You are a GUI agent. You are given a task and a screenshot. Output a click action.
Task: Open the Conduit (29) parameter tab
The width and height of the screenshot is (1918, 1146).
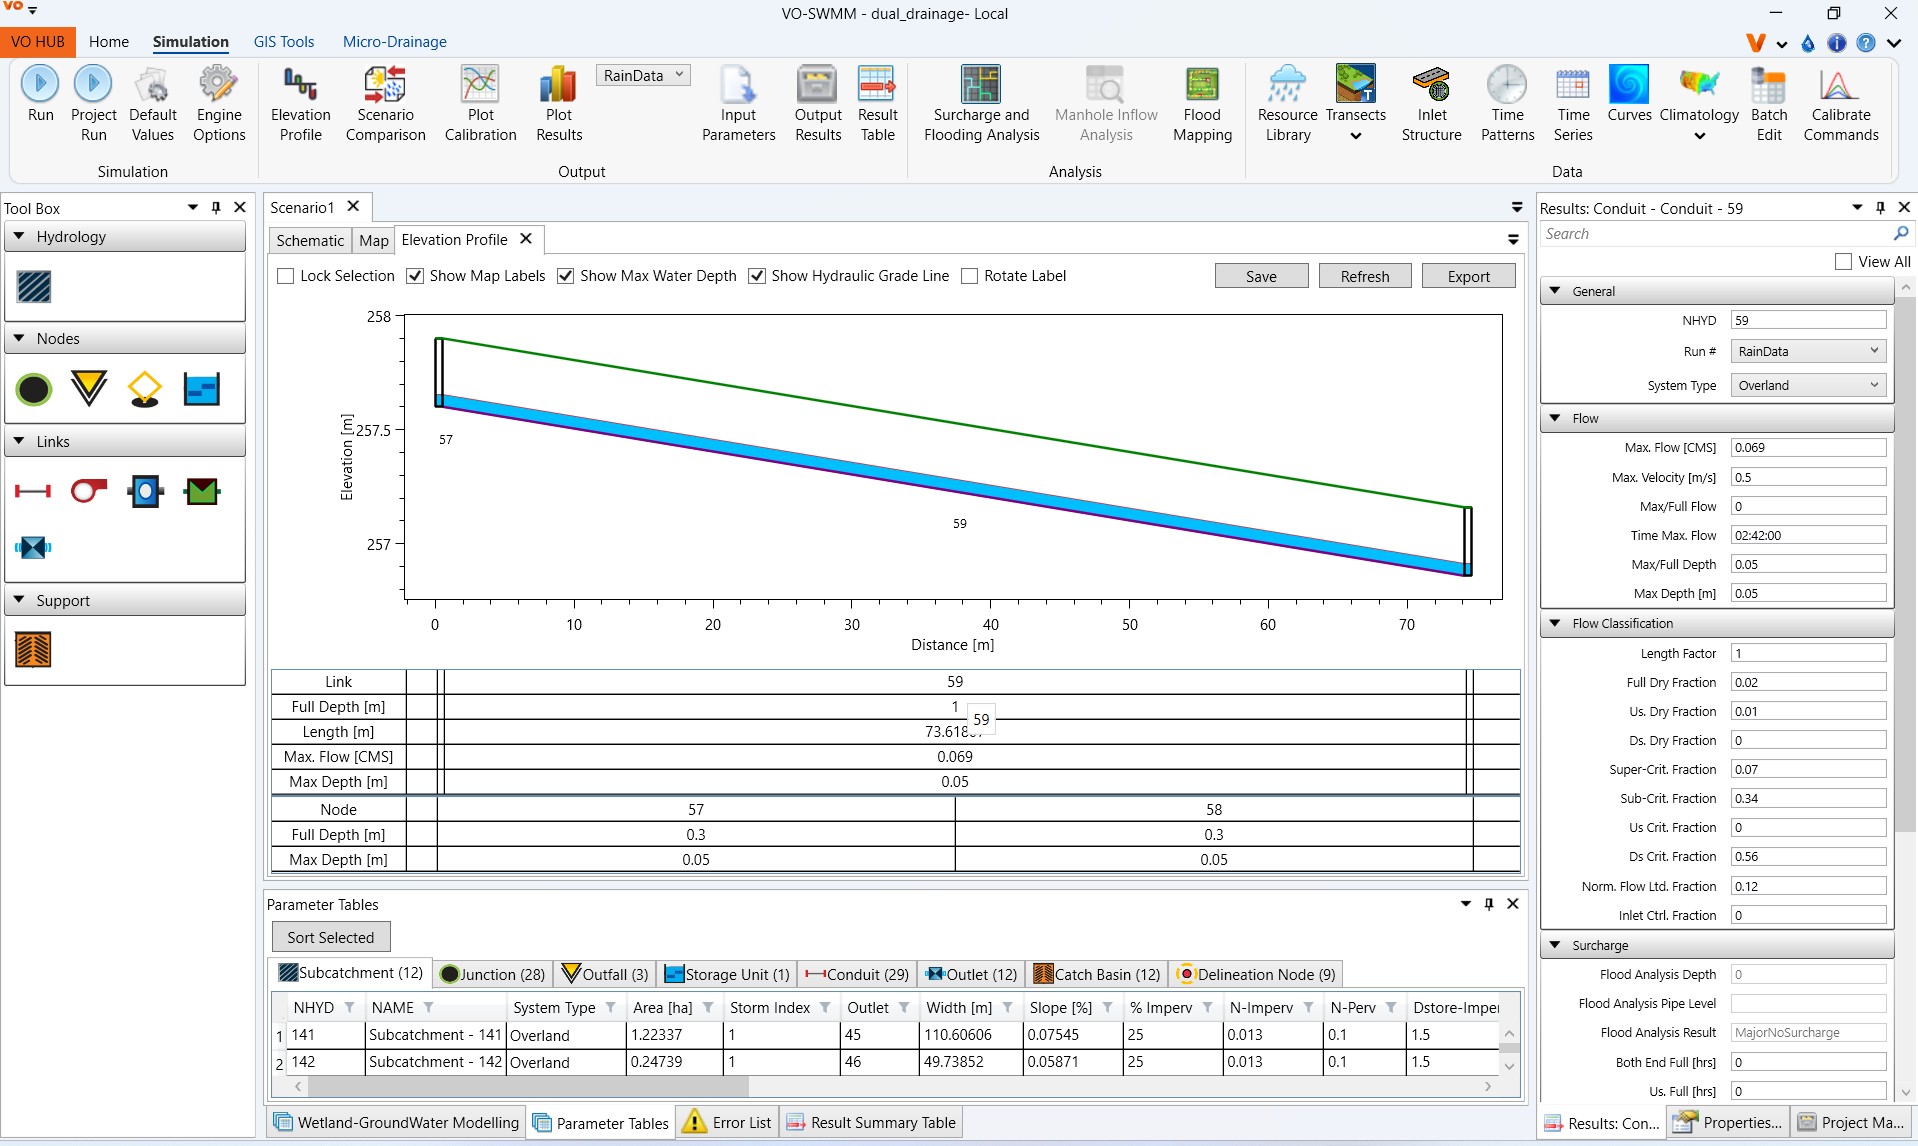coord(858,974)
